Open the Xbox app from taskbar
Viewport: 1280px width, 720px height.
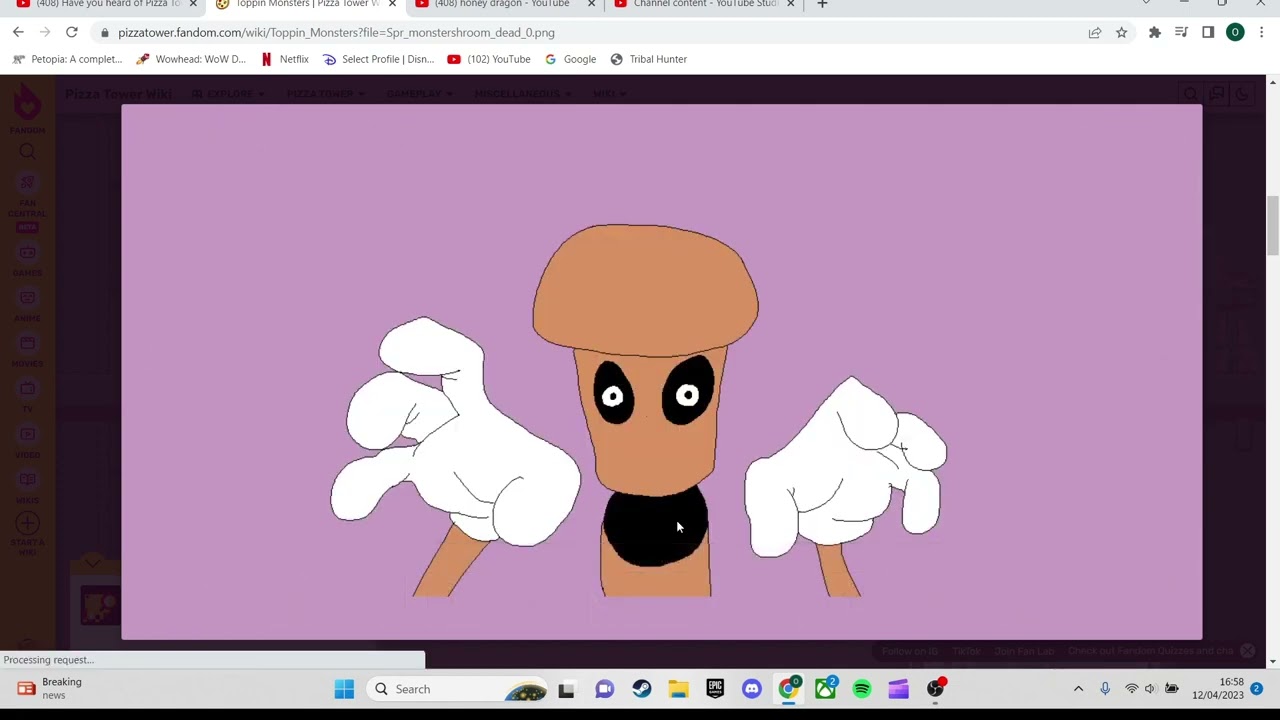(x=825, y=689)
